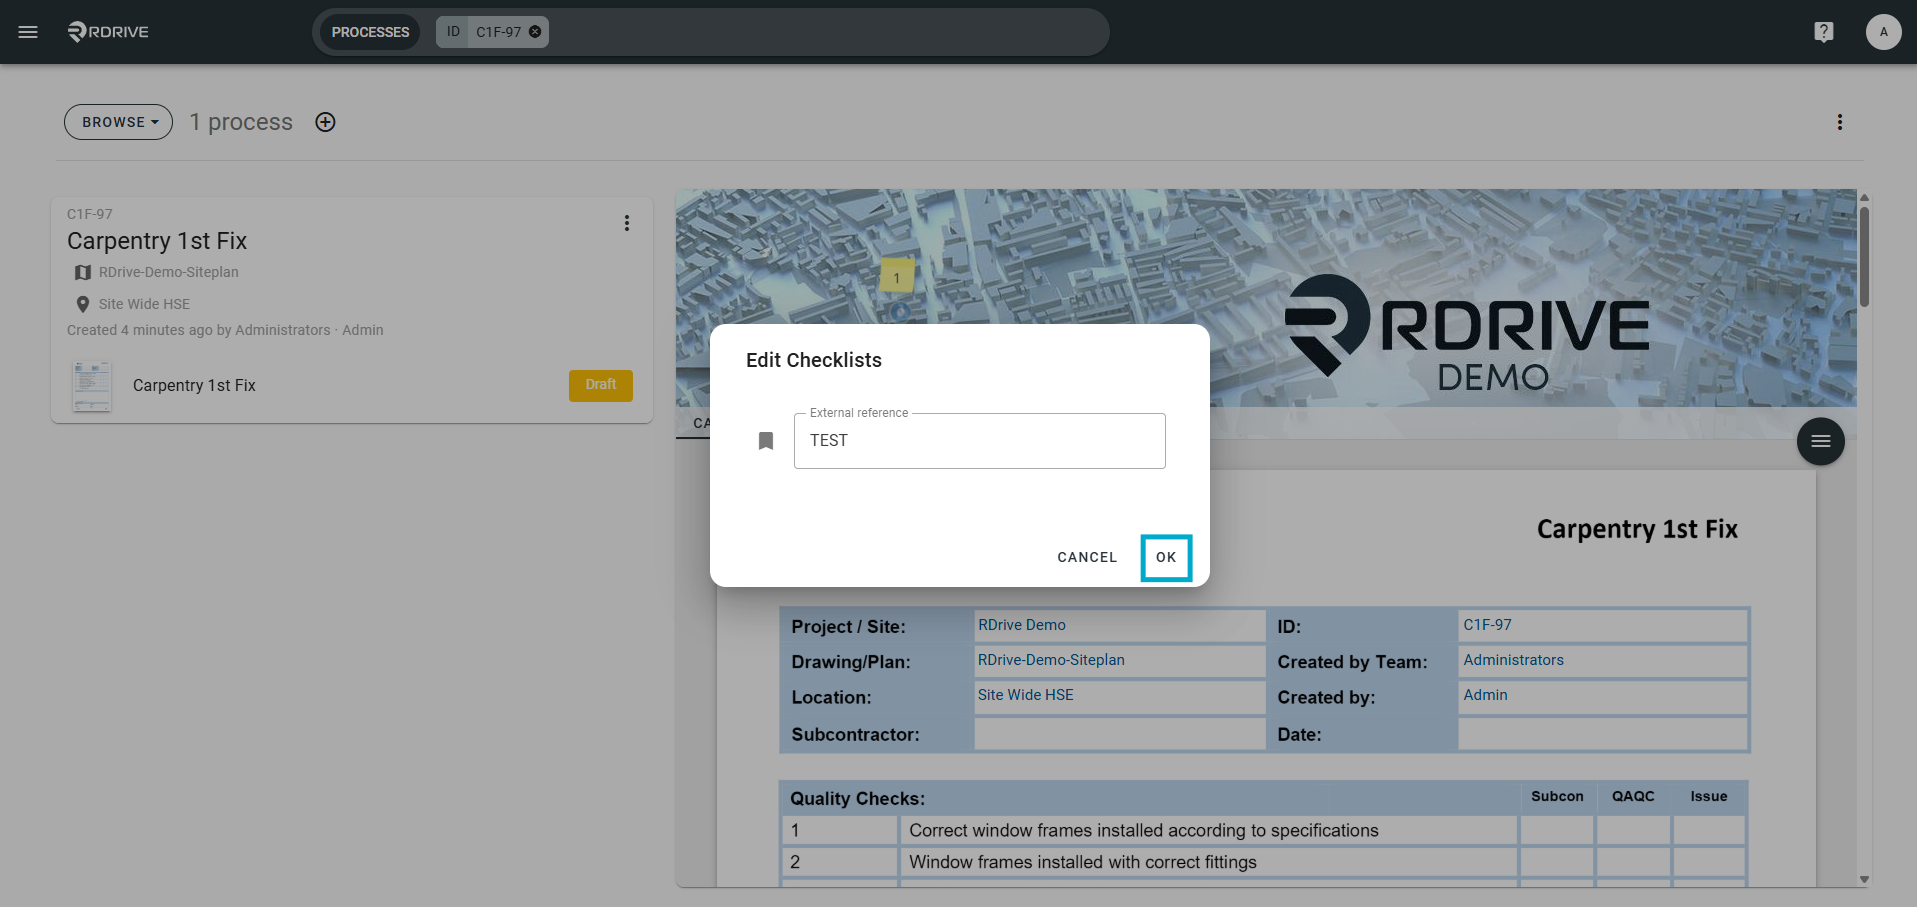Add a new process with plus icon
1917x907 pixels.
pos(325,122)
